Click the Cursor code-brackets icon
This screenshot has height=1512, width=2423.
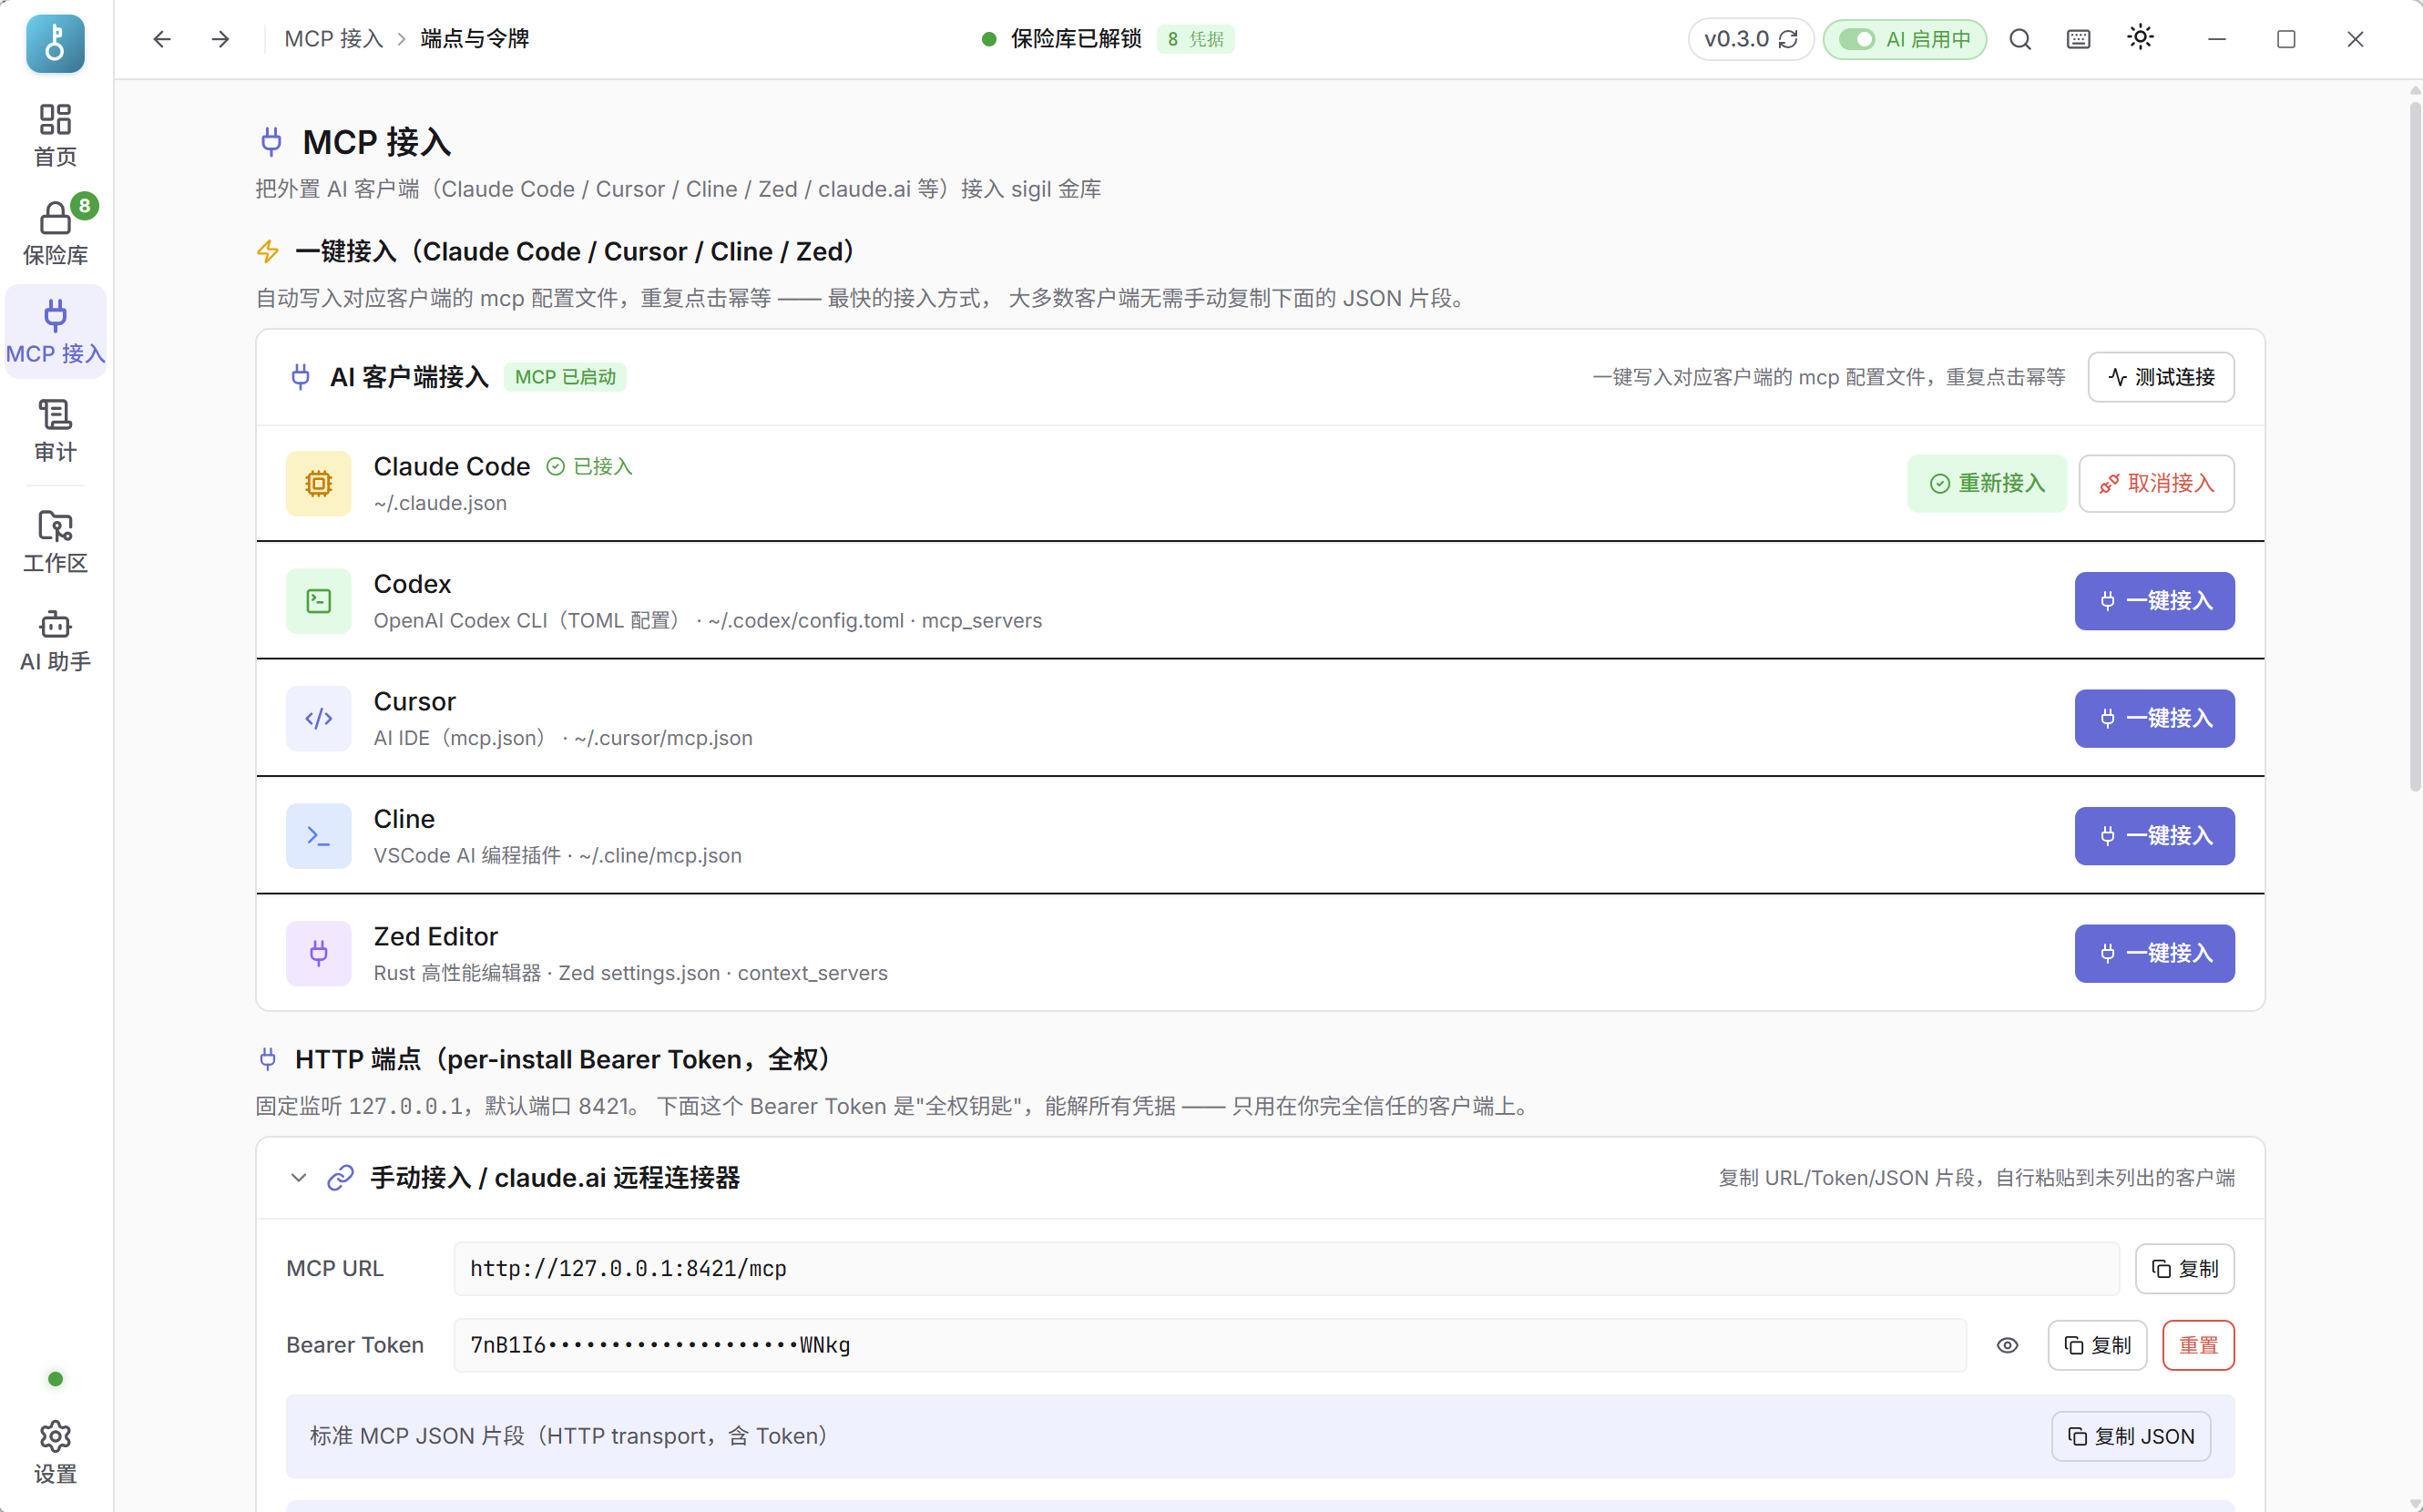pyautogui.click(x=318, y=719)
